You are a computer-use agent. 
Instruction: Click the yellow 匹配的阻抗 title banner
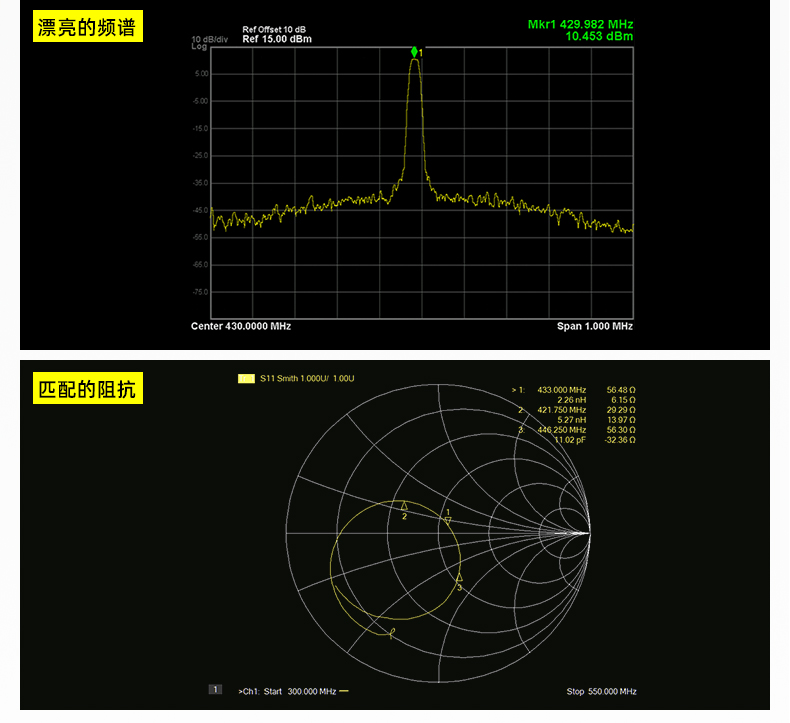point(88,388)
